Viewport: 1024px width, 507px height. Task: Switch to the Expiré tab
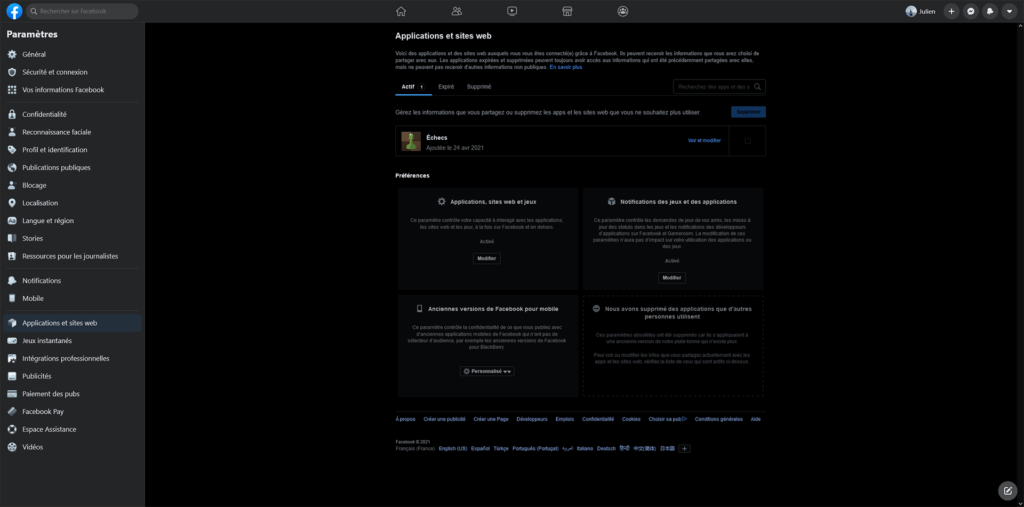click(446, 87)
